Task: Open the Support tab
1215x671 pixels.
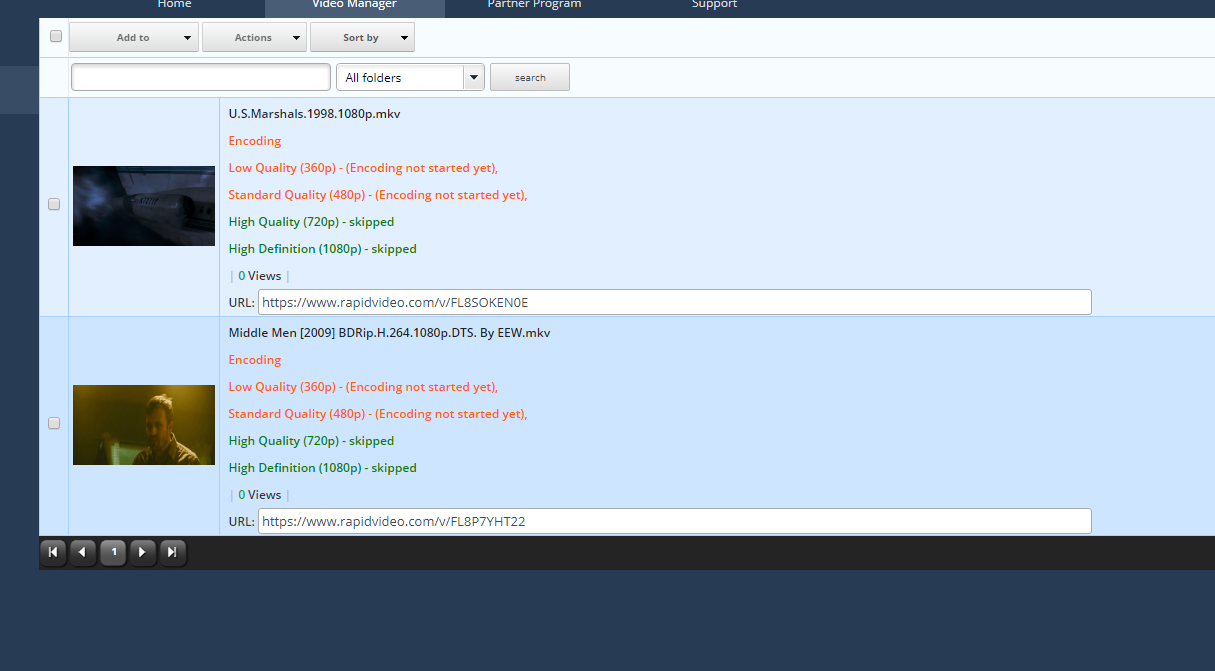Action: (714, 5)
